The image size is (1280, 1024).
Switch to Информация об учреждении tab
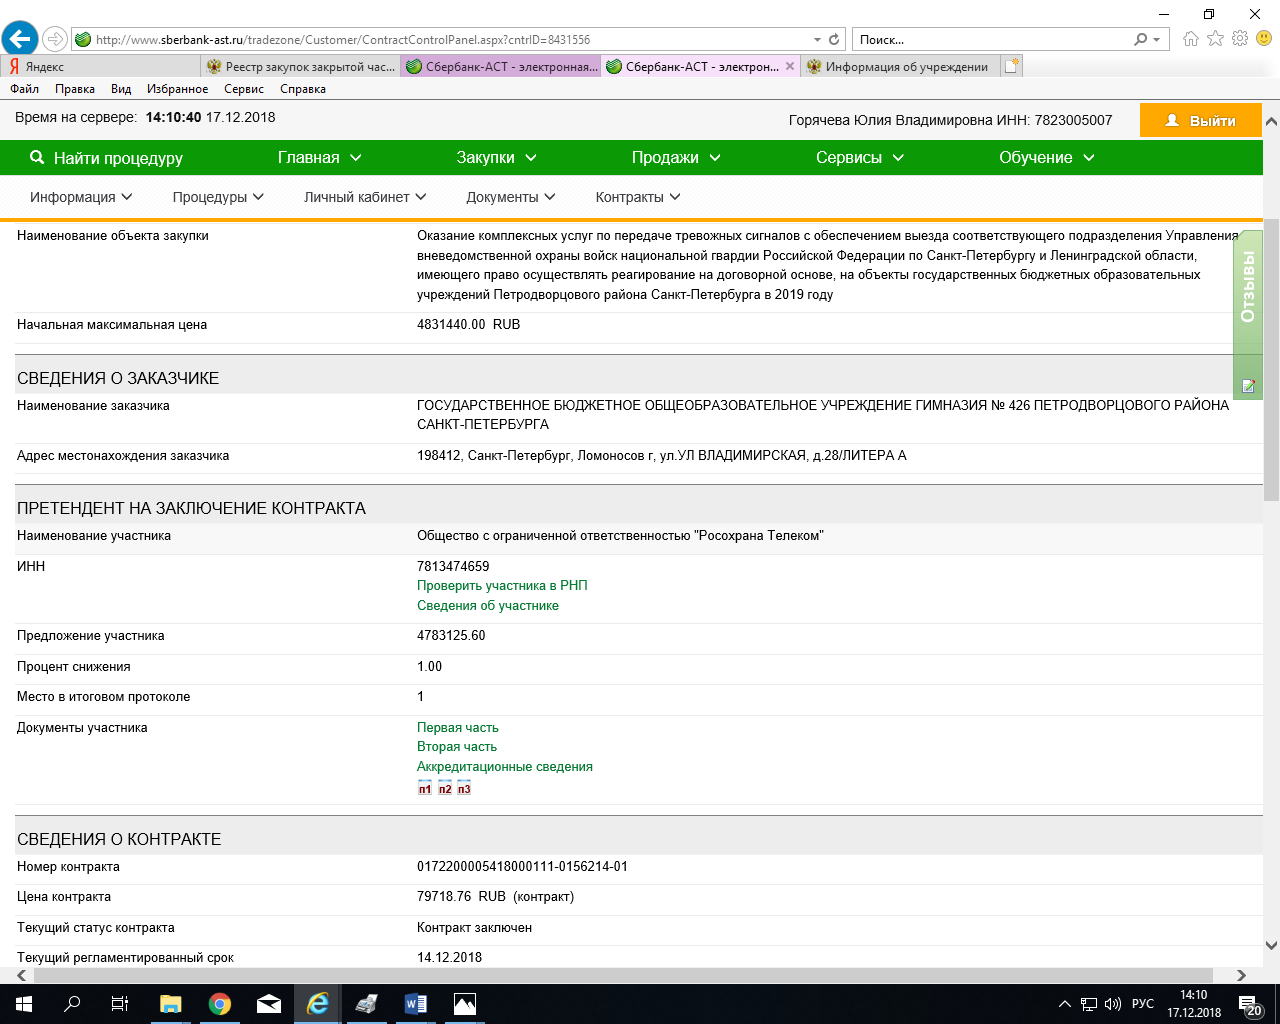click(900, 67)
